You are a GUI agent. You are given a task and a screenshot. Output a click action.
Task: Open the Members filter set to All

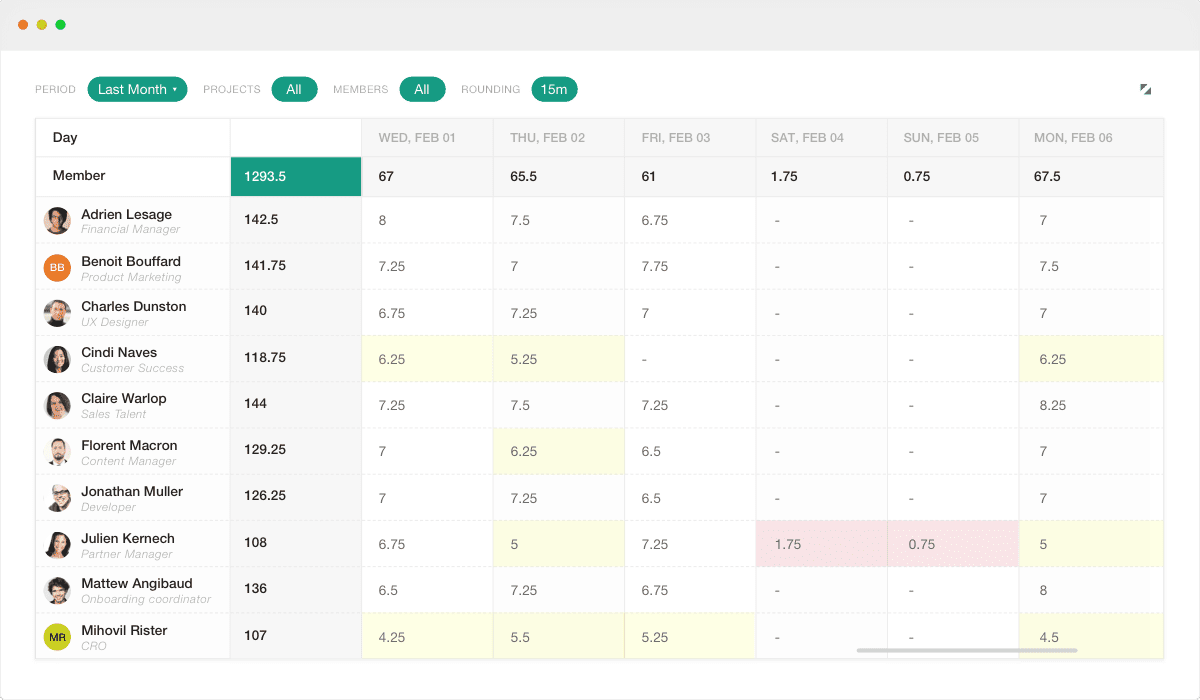(422, 89)
